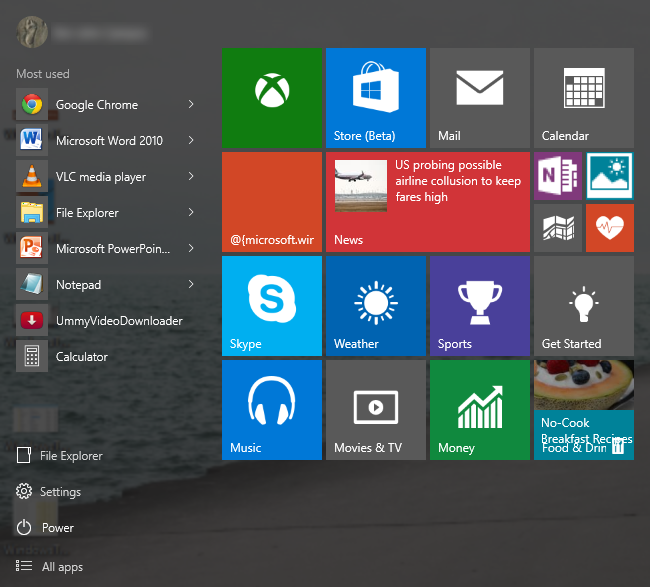Click the Calculator label text
Viewport: 650px width, 587px height.
82,357
